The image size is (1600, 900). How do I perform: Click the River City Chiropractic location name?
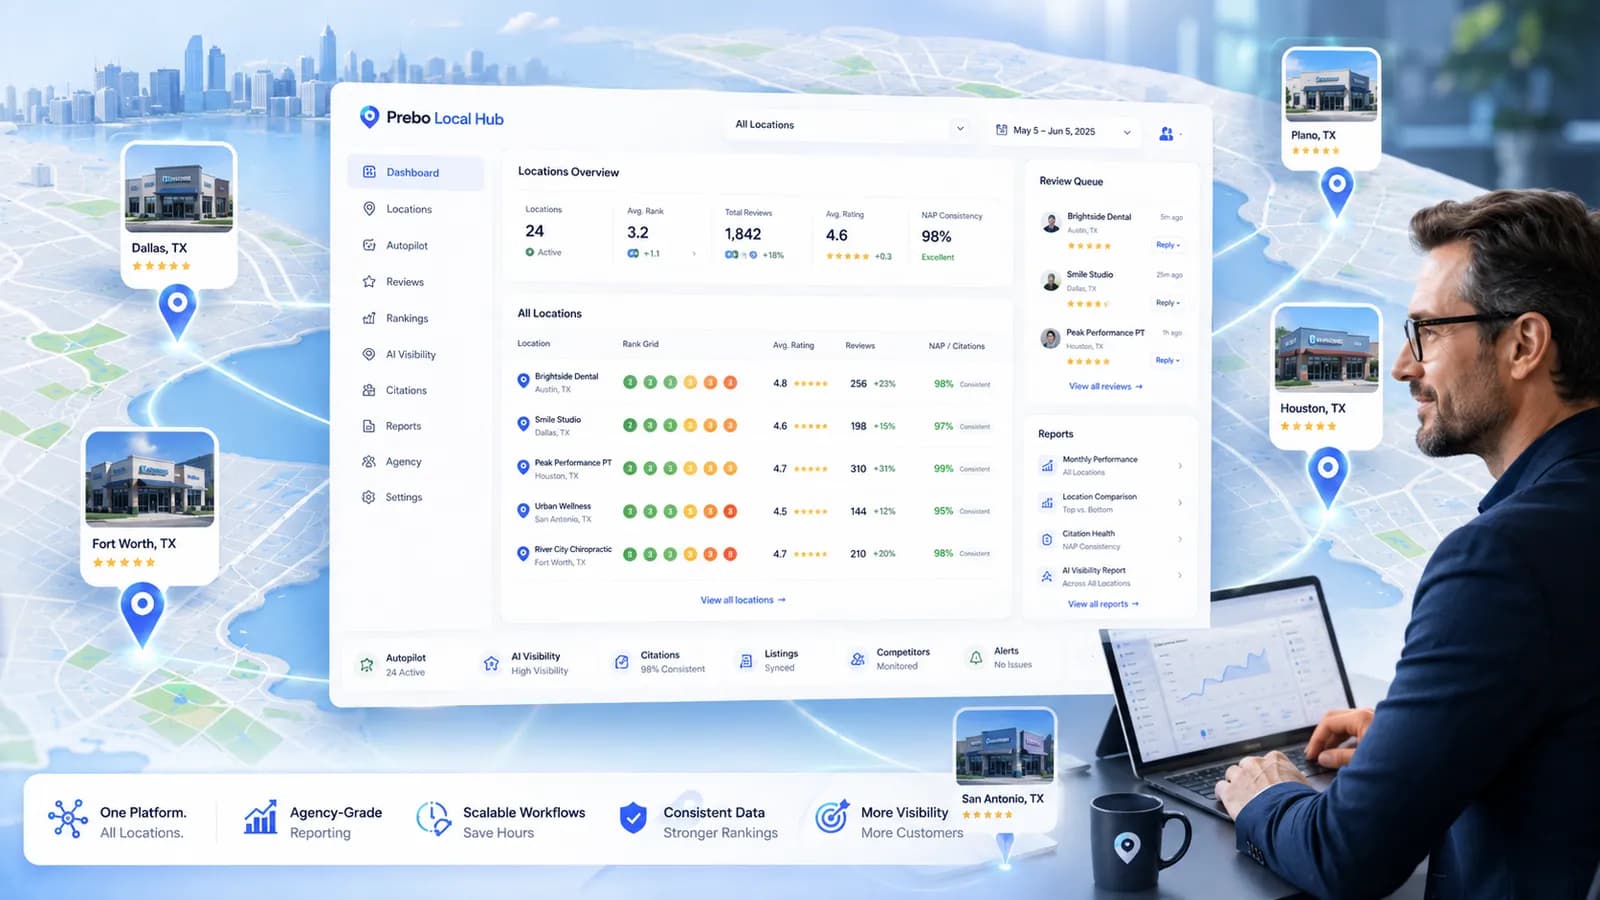(573, 549)
